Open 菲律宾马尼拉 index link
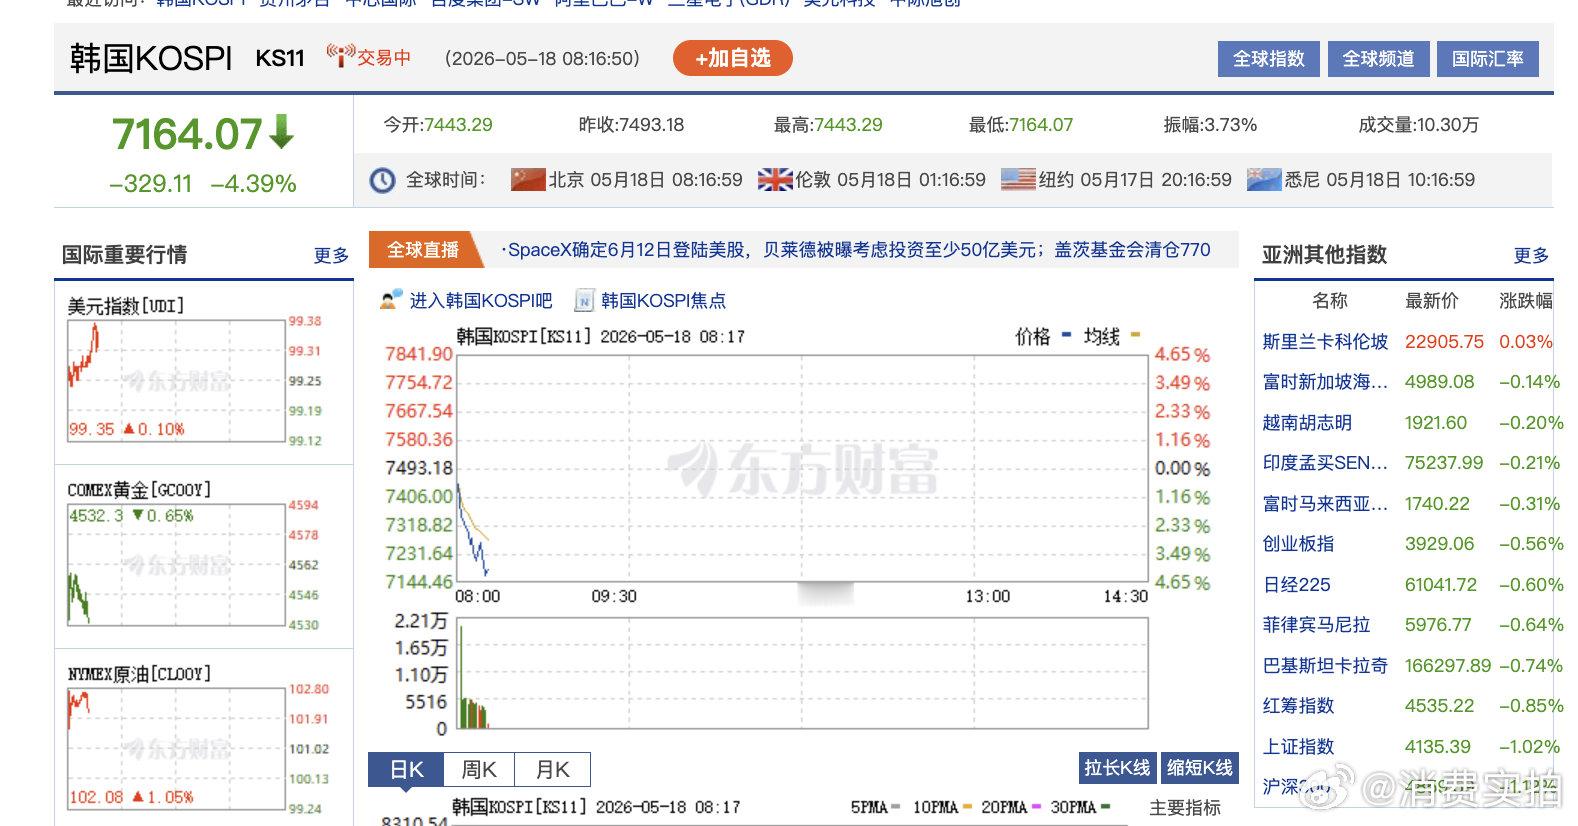 click(x=1316, y=625)
